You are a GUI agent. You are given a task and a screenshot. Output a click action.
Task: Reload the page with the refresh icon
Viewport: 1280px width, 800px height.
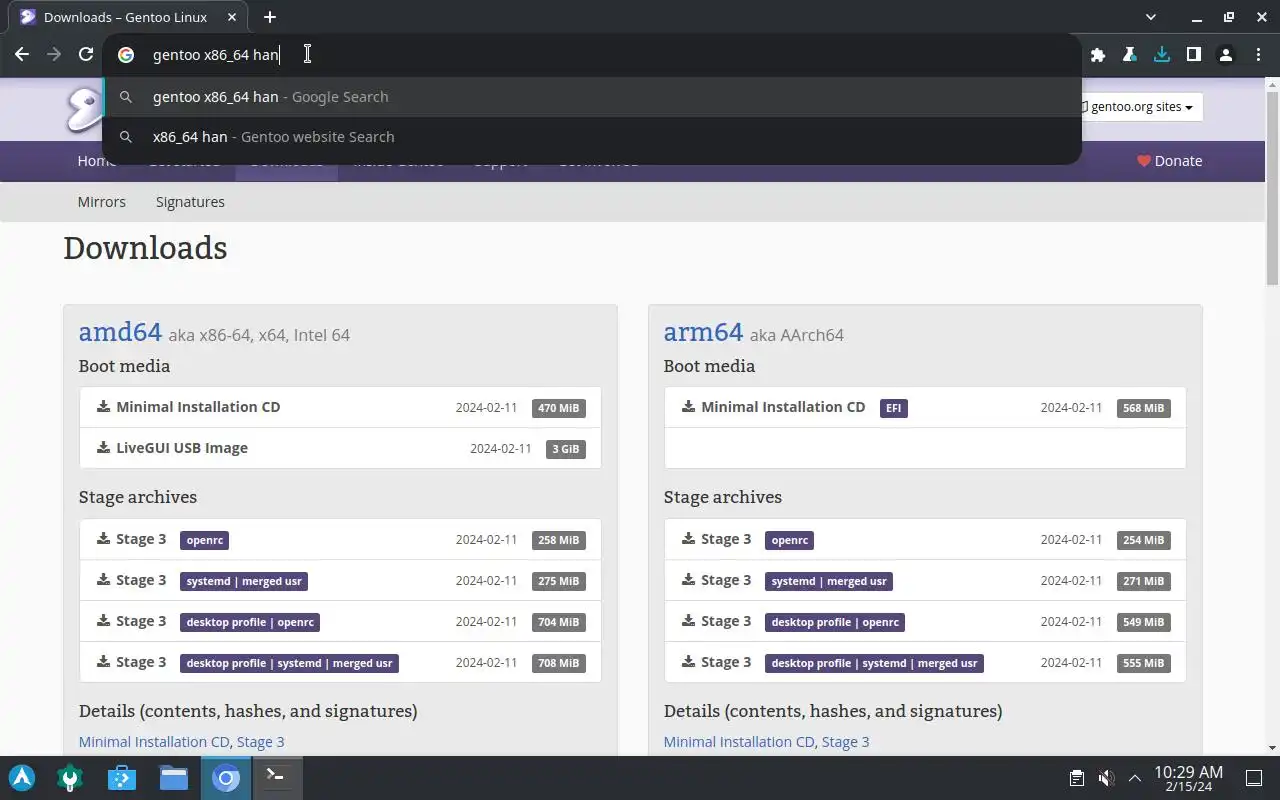pos(86,55)
